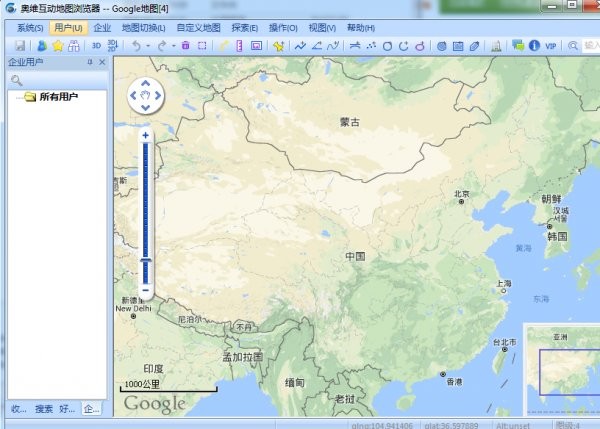Click the crossing lines icon in toolbar
Viewport: 600px width, 429px height.
coord(355,46)
